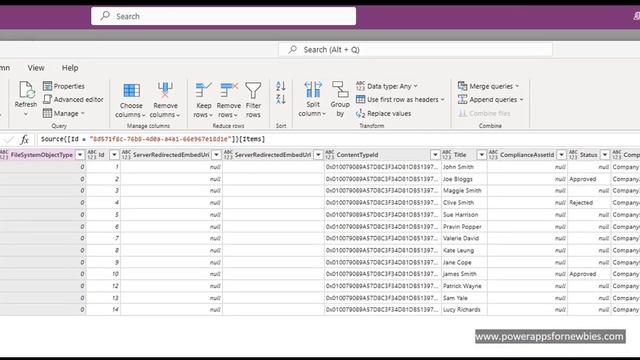Image resolution: width=640 pixels, height=360 pixels.
Task: Select the Kate Leung title cell
Action: pyautogui.click(x=464, y=250)
